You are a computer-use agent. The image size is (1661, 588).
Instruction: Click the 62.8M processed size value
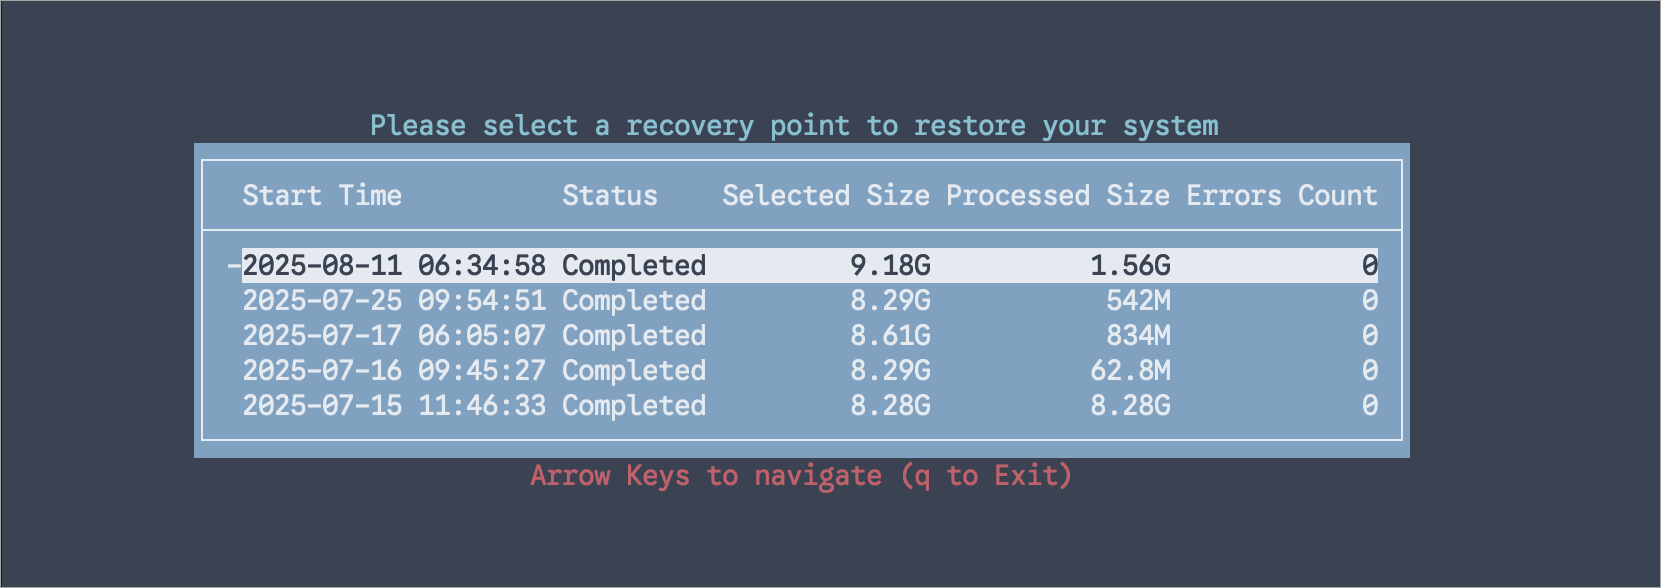1130,371
